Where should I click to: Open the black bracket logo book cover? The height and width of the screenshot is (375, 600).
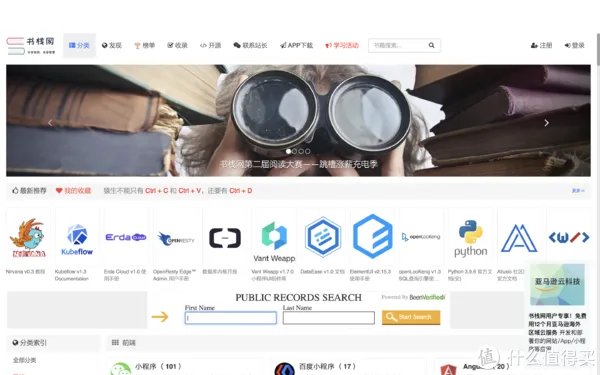click(225, 238)
